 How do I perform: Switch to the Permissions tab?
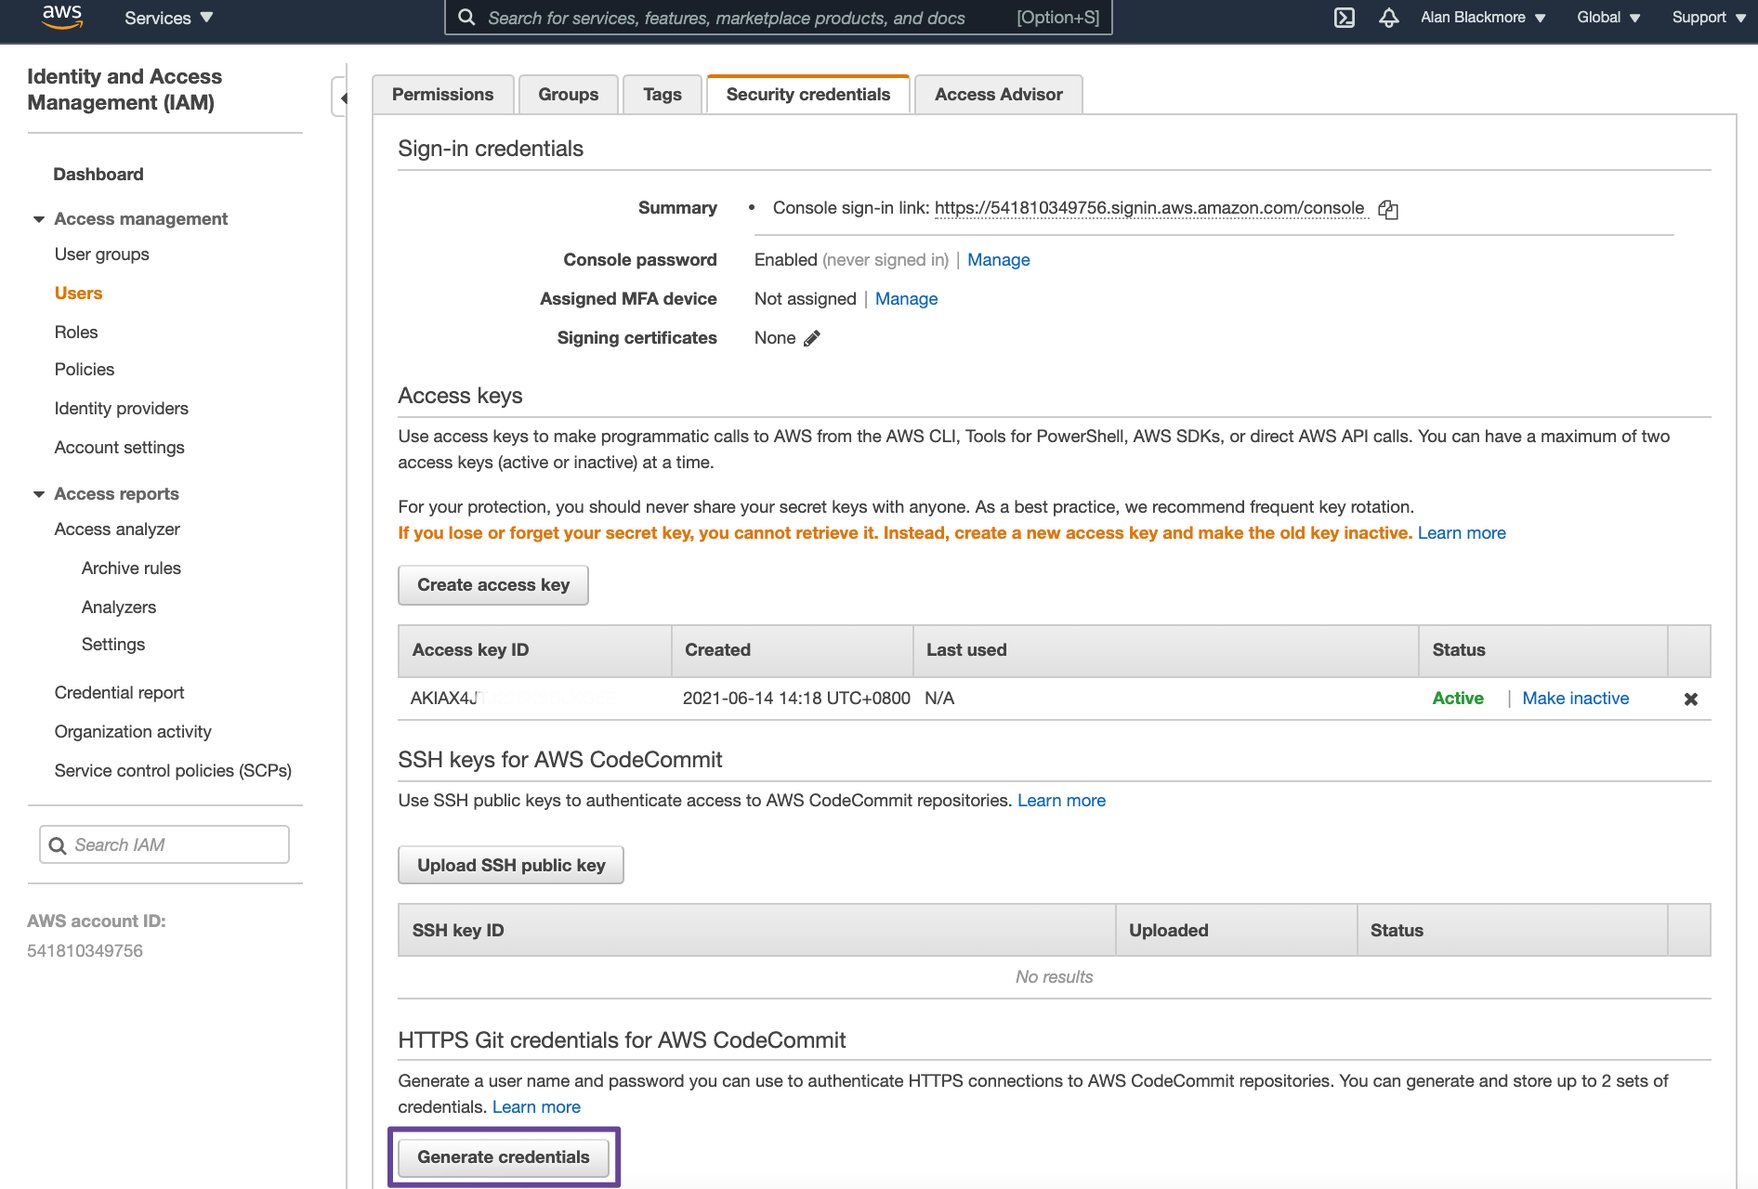coord(443,94)
